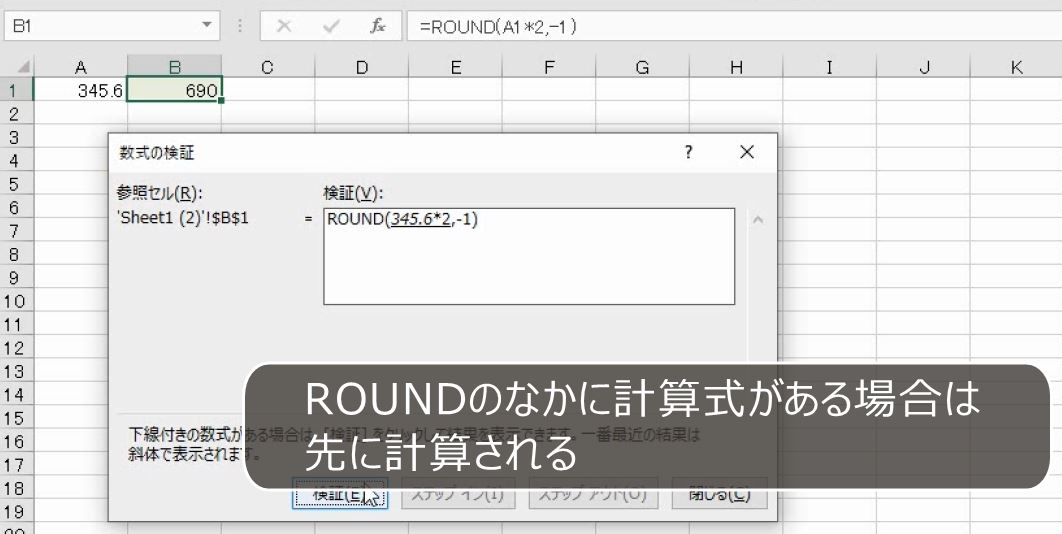Close the 数式の検証 dialog with X
Image resolution: width=1062 pixels, height=534 pixels.
(747, 152)
